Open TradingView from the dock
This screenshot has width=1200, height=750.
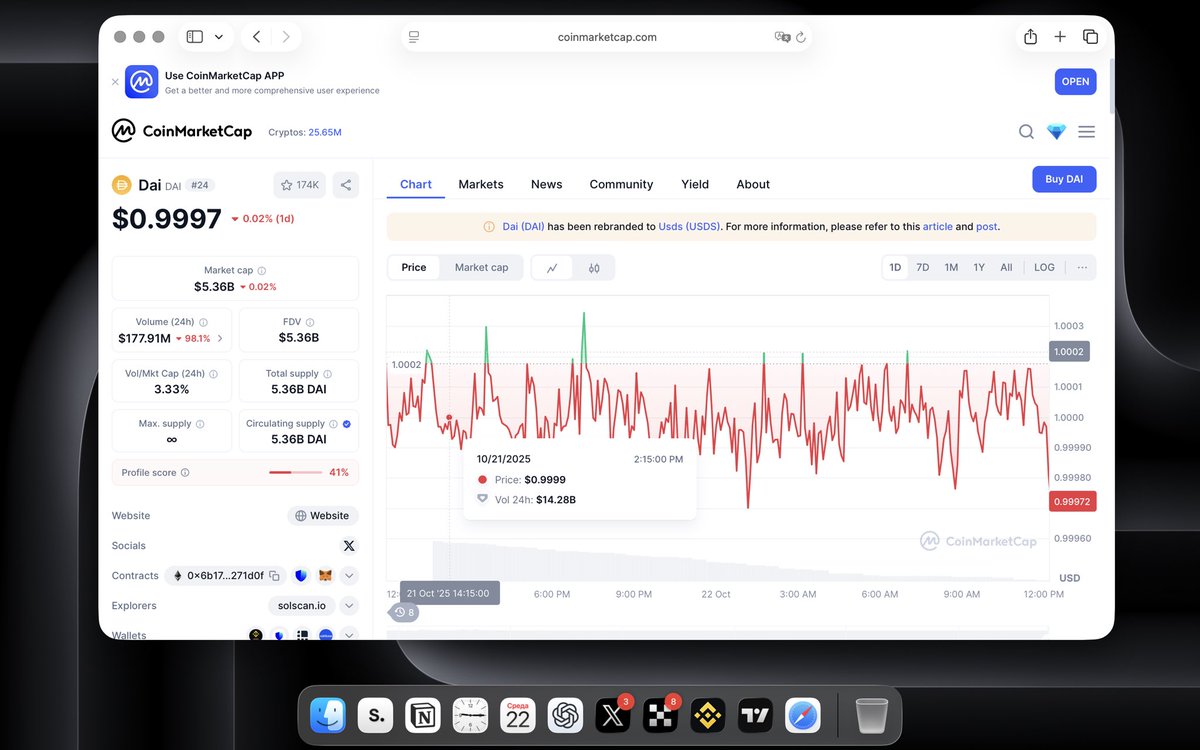[x=756, y=715]
